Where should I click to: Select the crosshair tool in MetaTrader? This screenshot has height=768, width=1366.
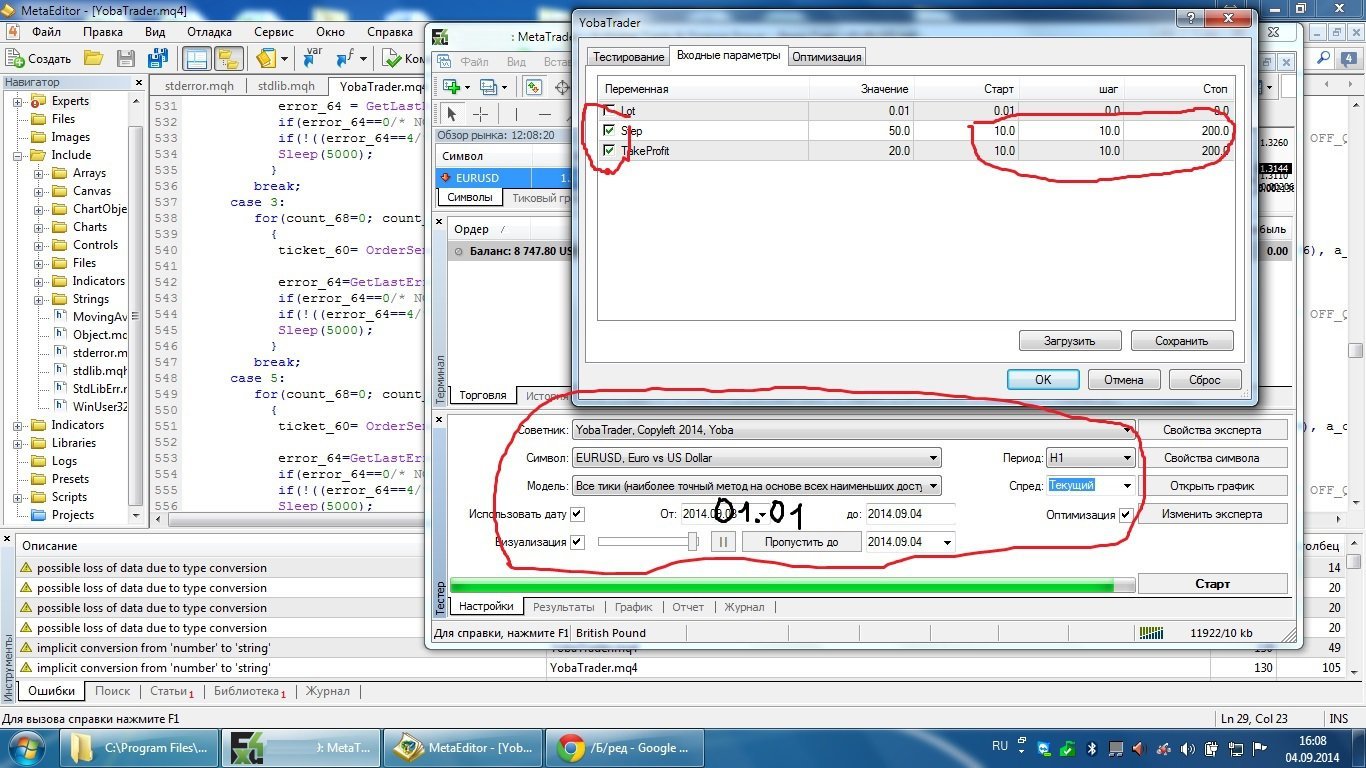pos(481,114)
